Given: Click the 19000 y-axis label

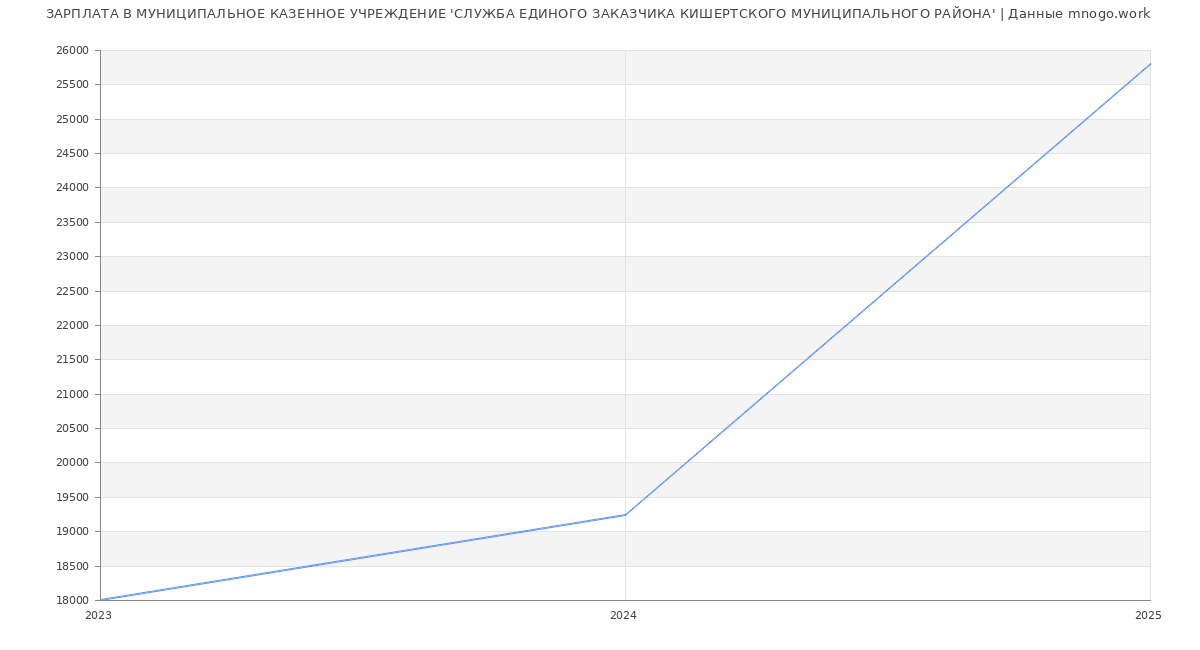Looking at the screenshot, I should tap(73, 532).
